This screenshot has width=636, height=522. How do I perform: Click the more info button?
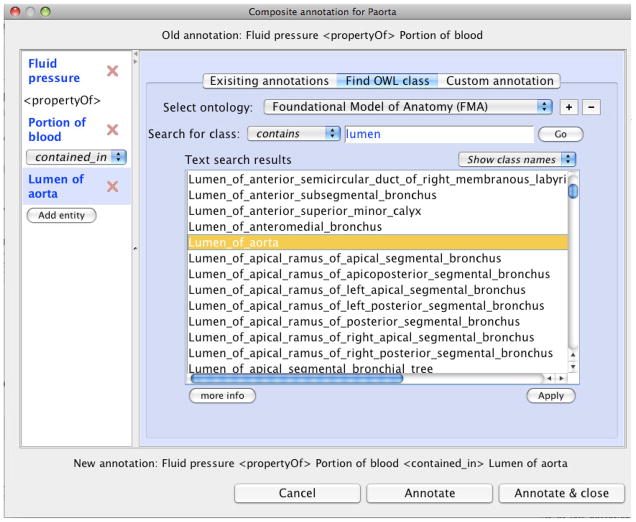(x=222, y=396)
